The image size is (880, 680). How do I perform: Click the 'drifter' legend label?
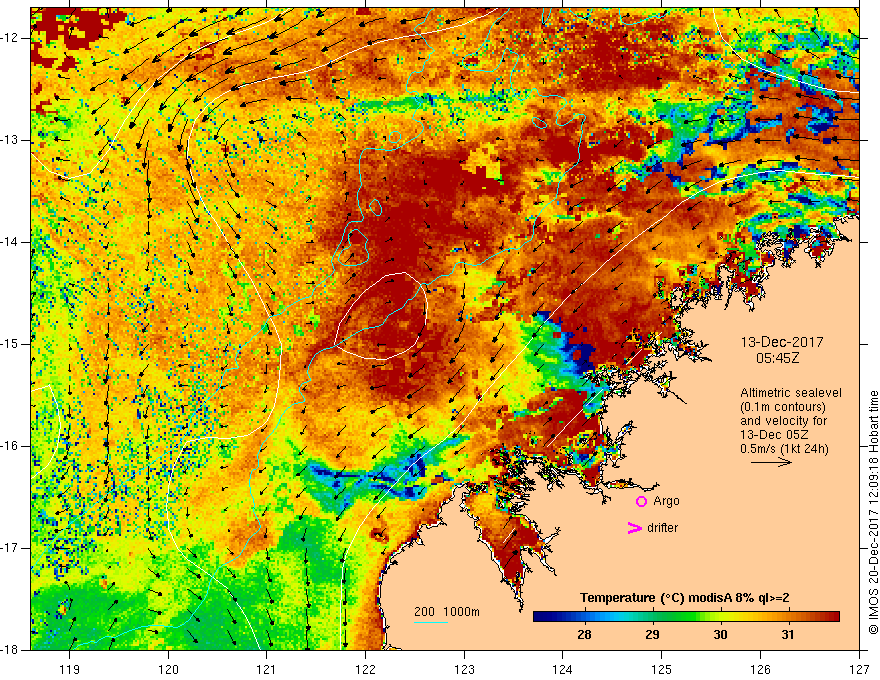point(662,528)
